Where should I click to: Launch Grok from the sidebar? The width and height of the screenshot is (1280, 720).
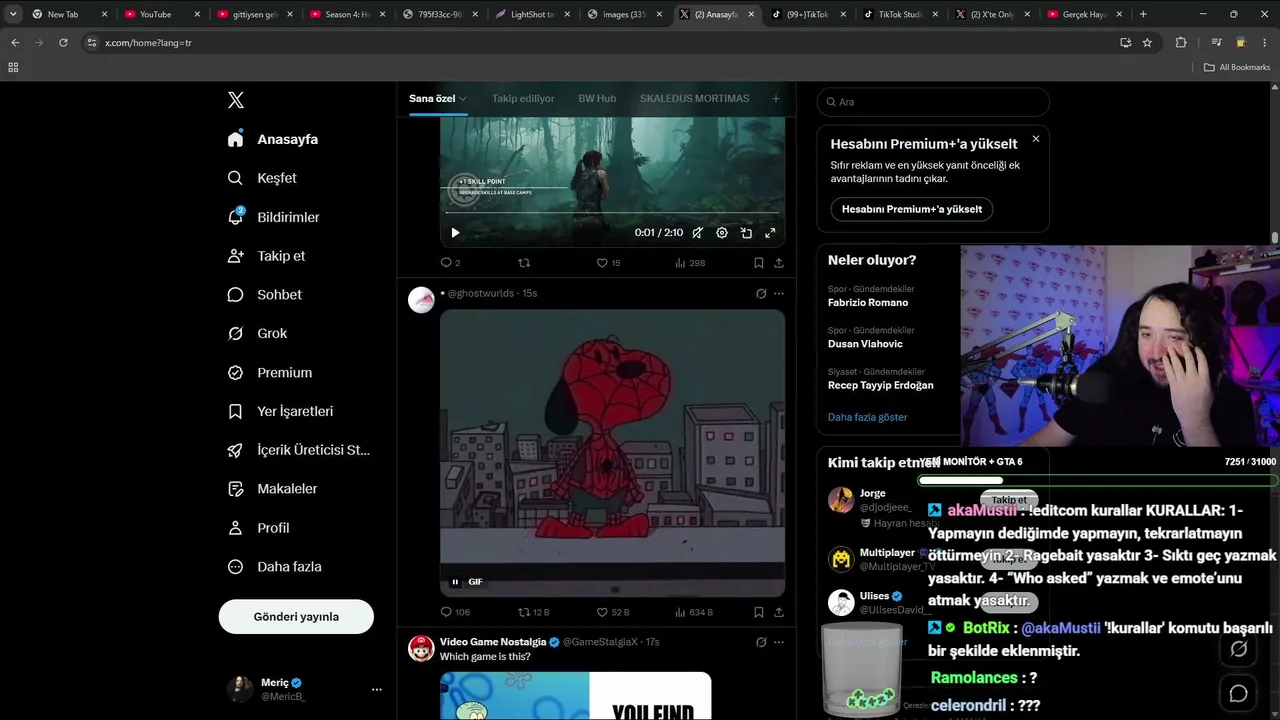pyautogui.click(x=258, y=333)
